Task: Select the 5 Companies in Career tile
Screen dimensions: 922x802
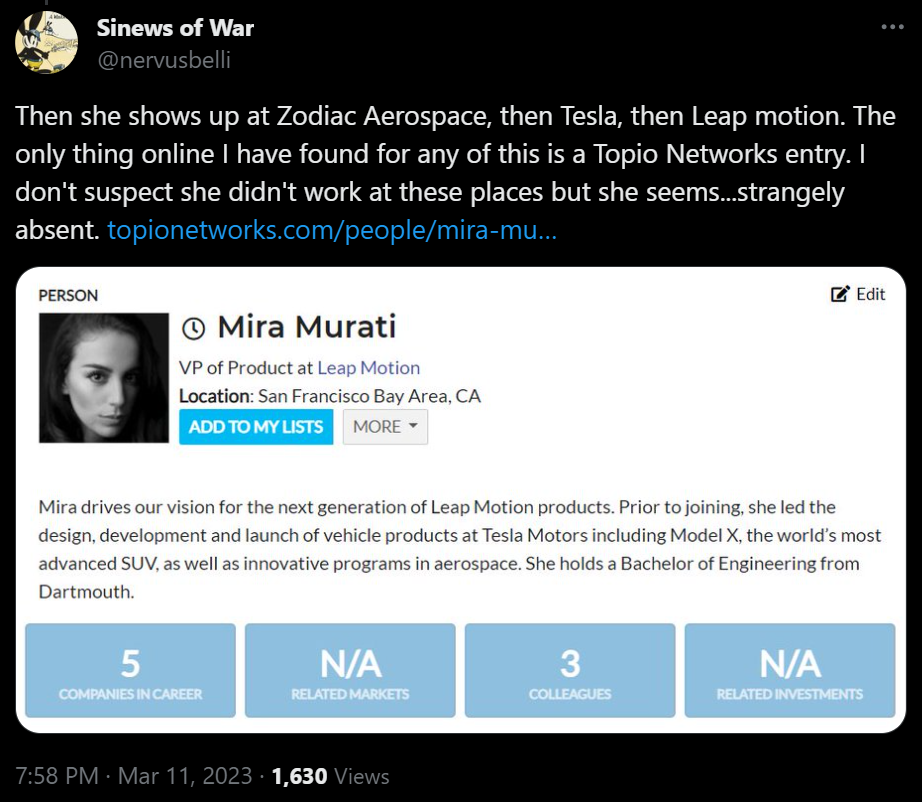Action: pyautogui.click(x=130, y=670)
